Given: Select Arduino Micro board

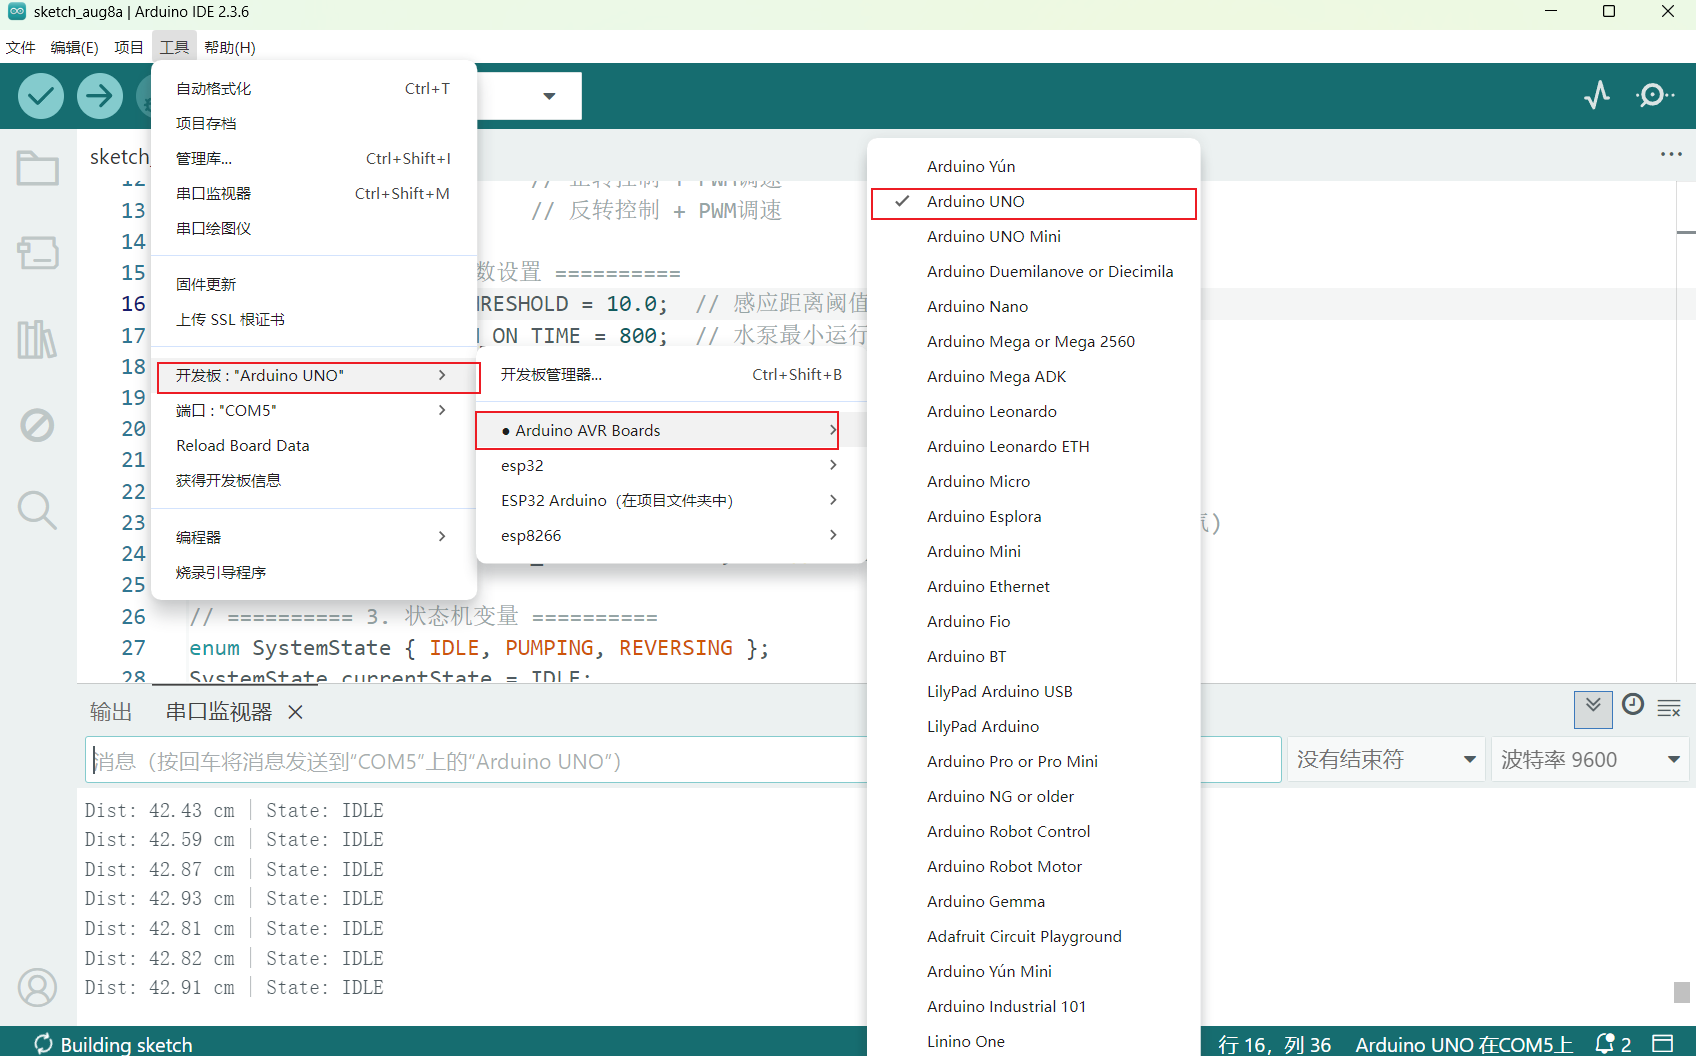Looking at the screenshot, I should tap(1034, 482).
